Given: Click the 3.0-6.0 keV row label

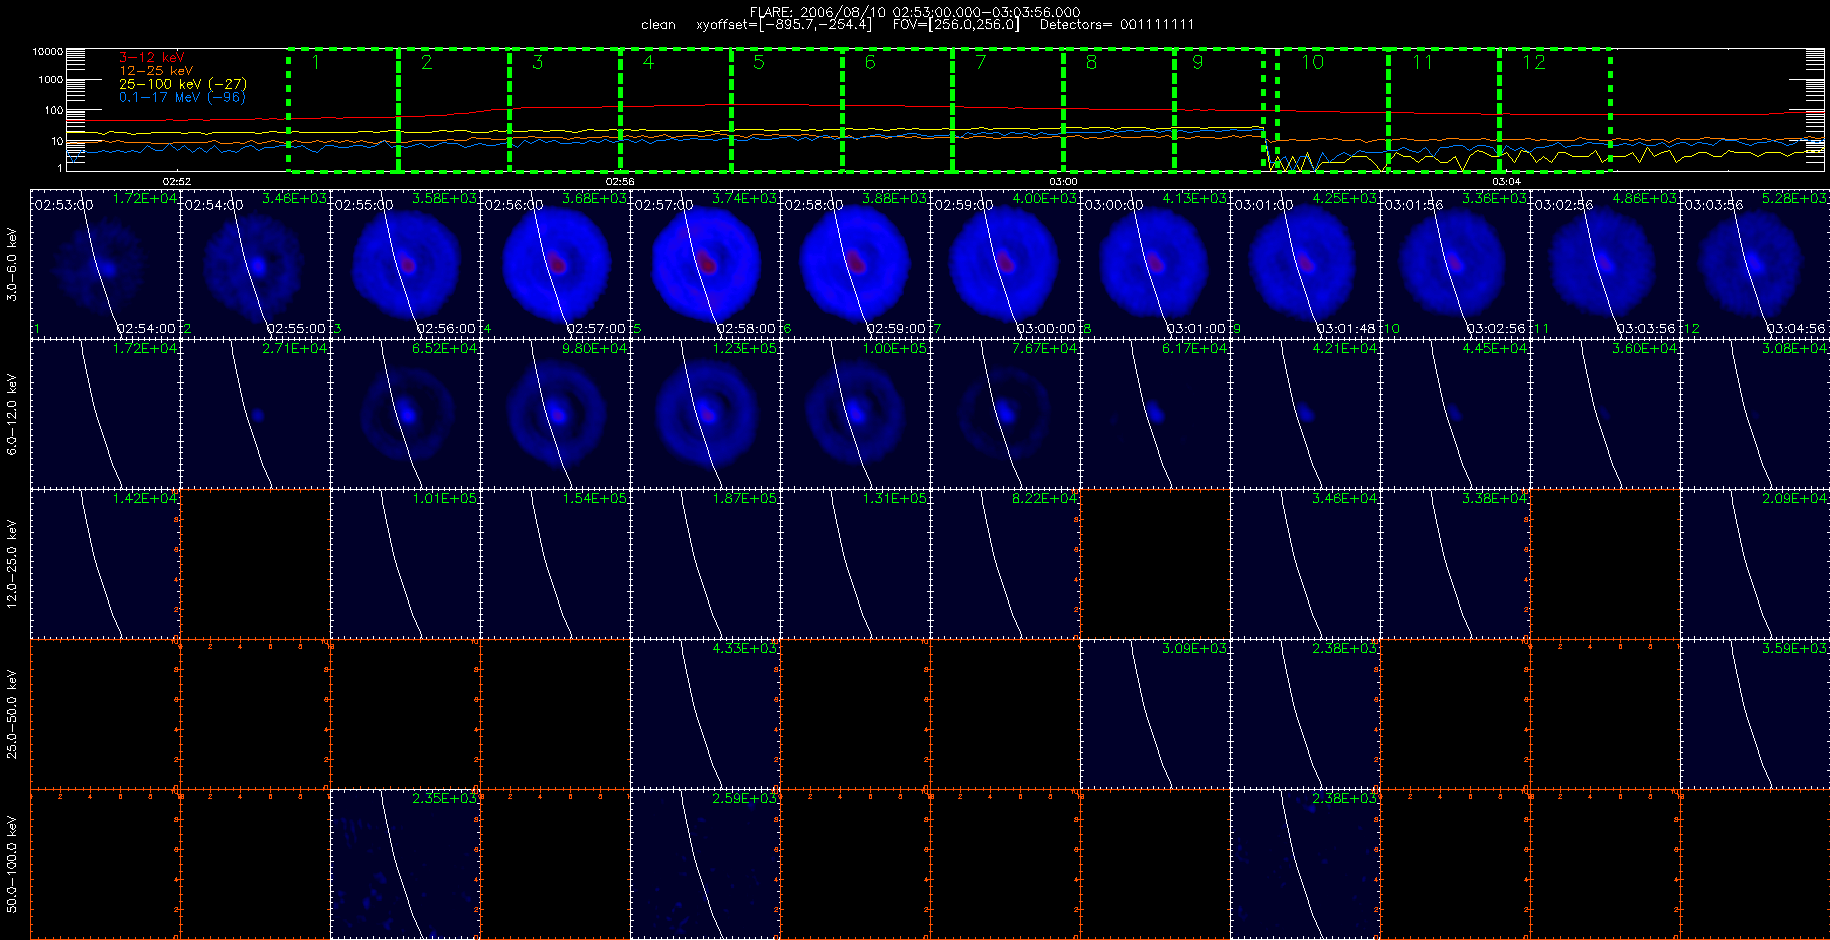Looking at the screenshot, I should point(12,265).
